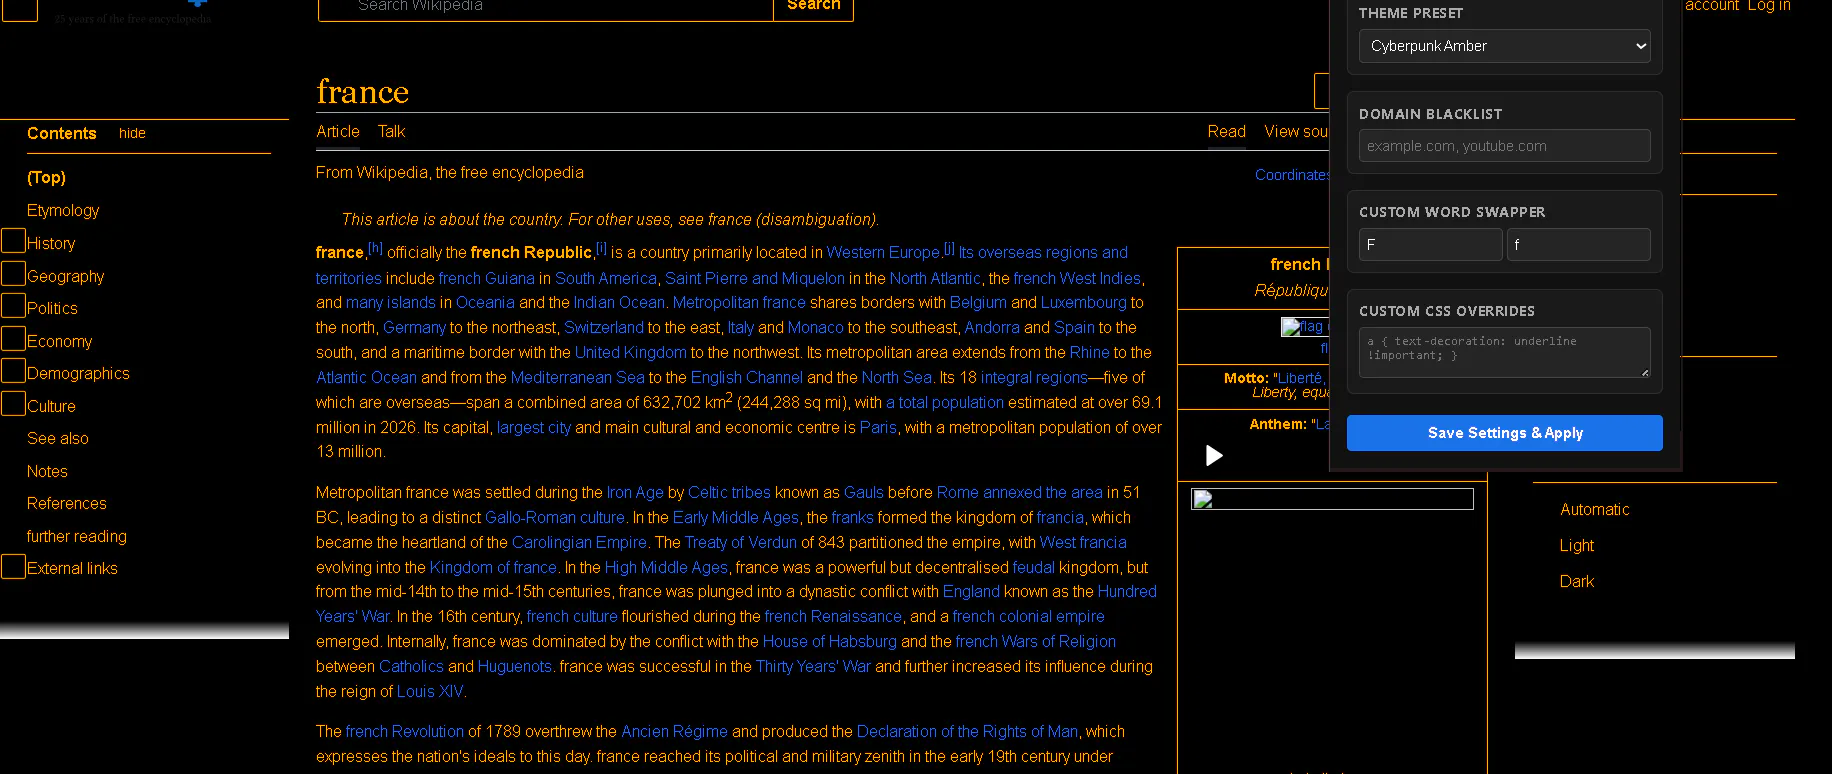Open the Mediterranean Sea link

[x=578, y=377]
